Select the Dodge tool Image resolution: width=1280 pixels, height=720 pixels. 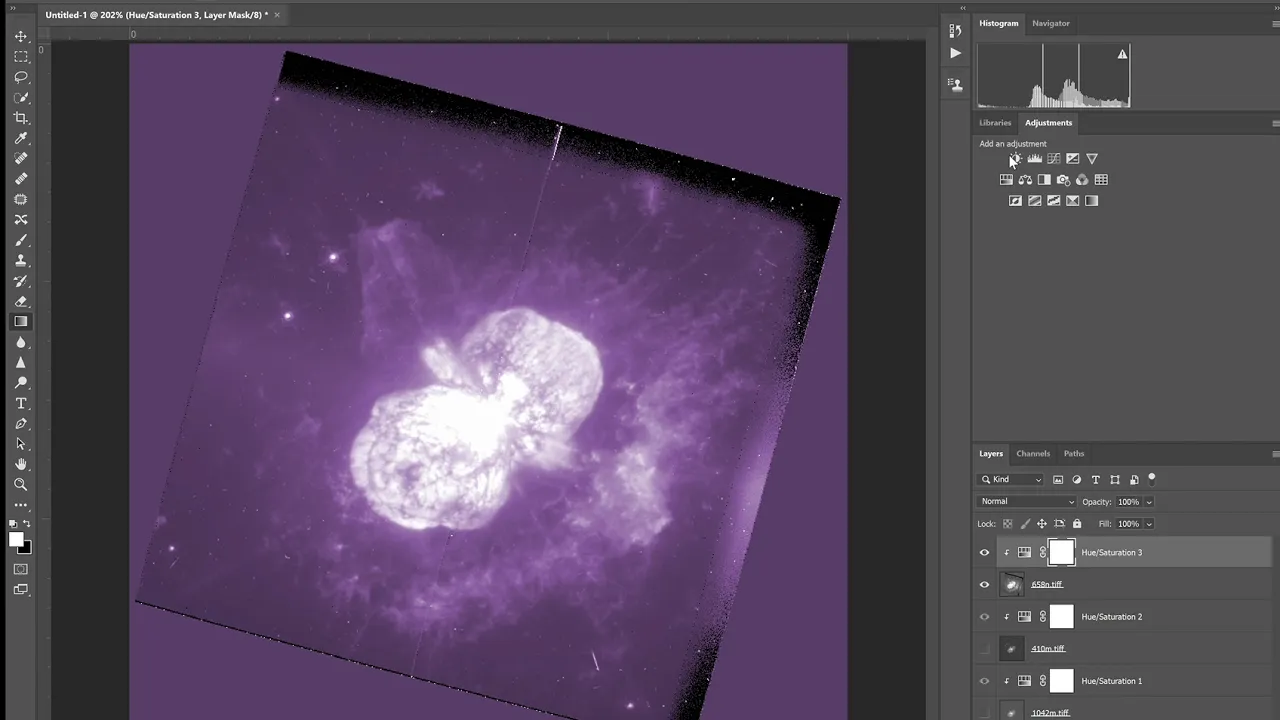(x=21, y=383)
